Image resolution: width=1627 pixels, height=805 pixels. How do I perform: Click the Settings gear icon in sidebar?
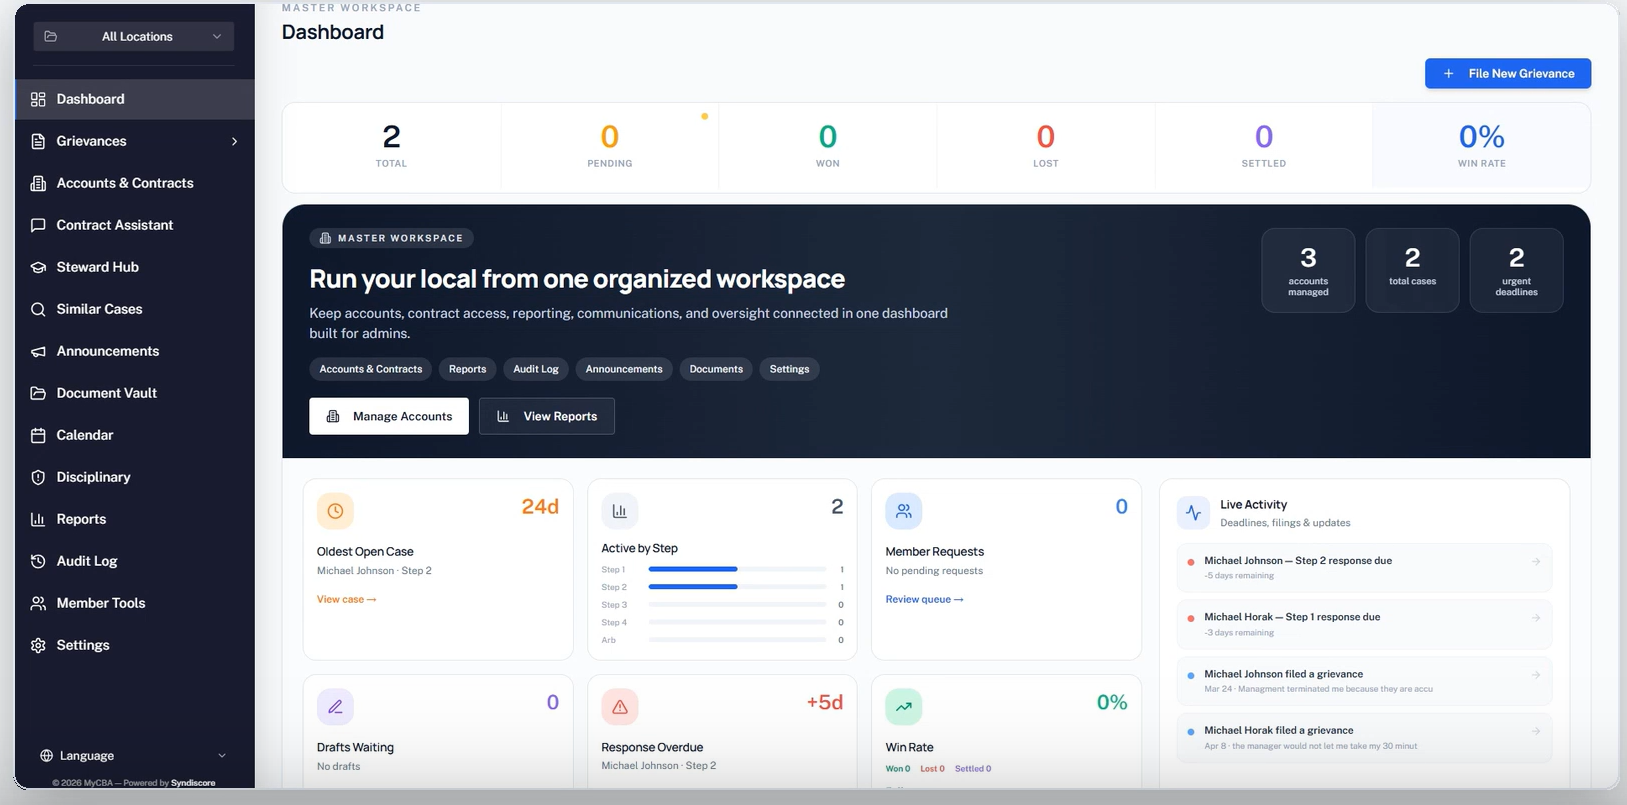38,645
